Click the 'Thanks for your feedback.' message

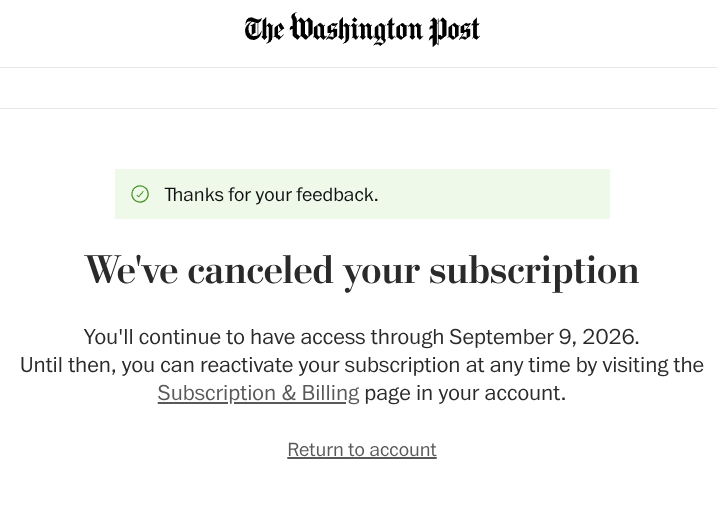tap(271, 195)
